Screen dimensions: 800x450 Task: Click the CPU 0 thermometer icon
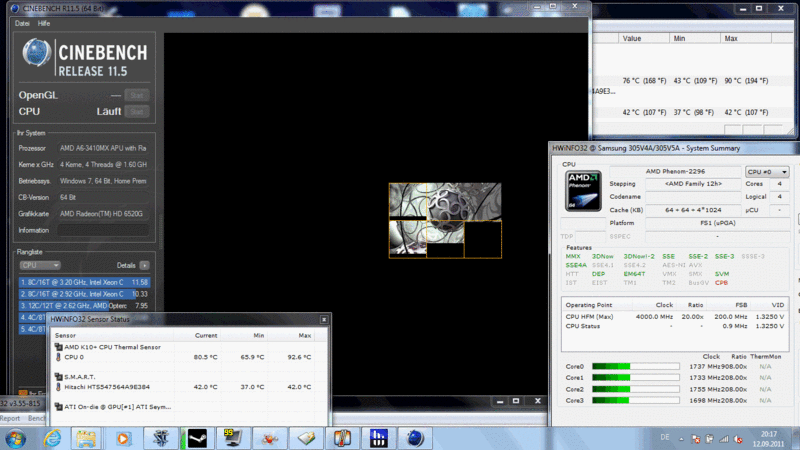click(58, 357)
